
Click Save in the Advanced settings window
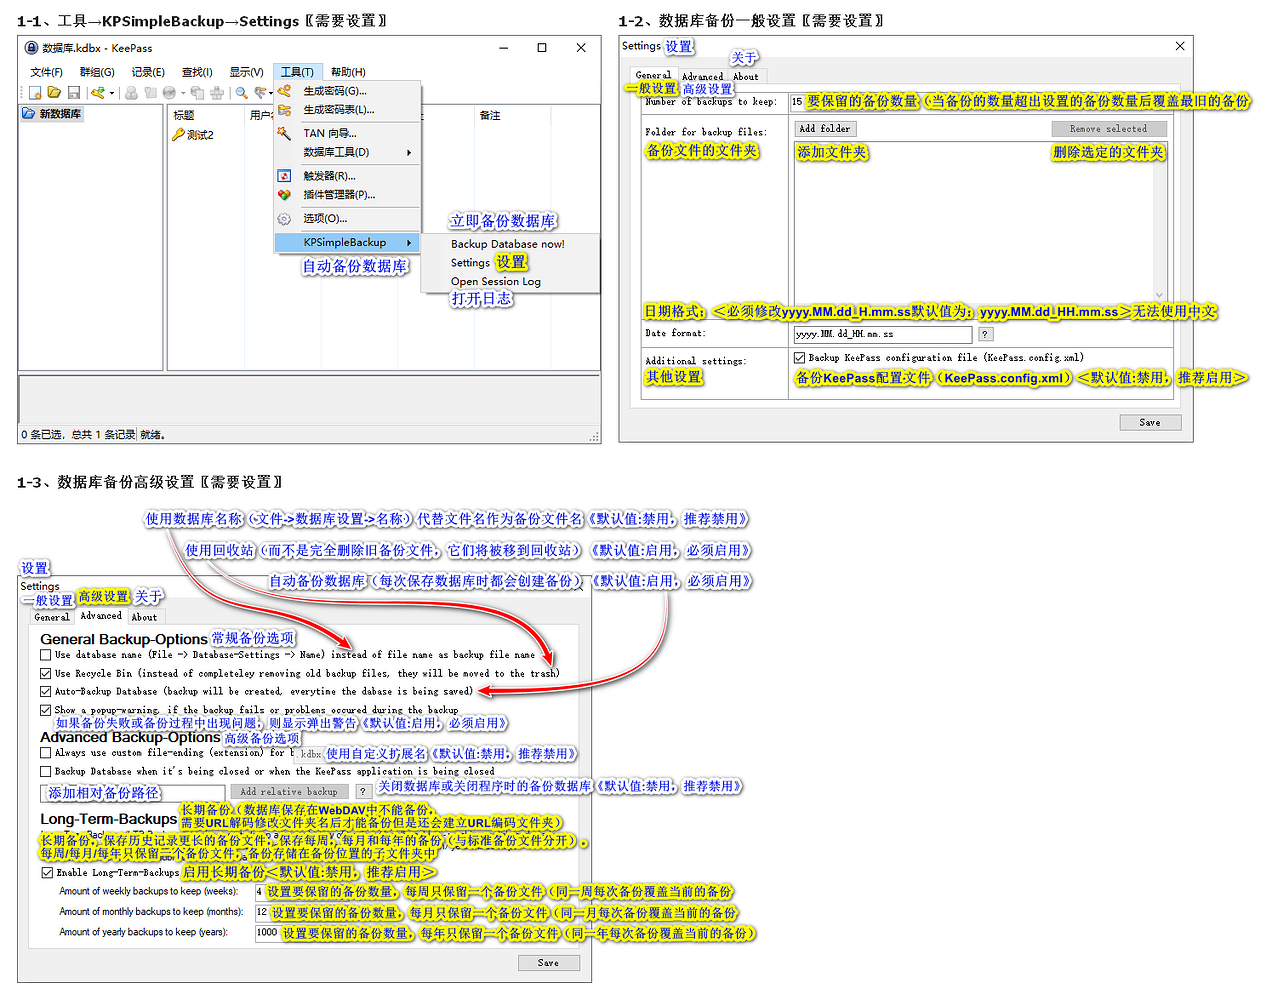click(x=548, y=963)
